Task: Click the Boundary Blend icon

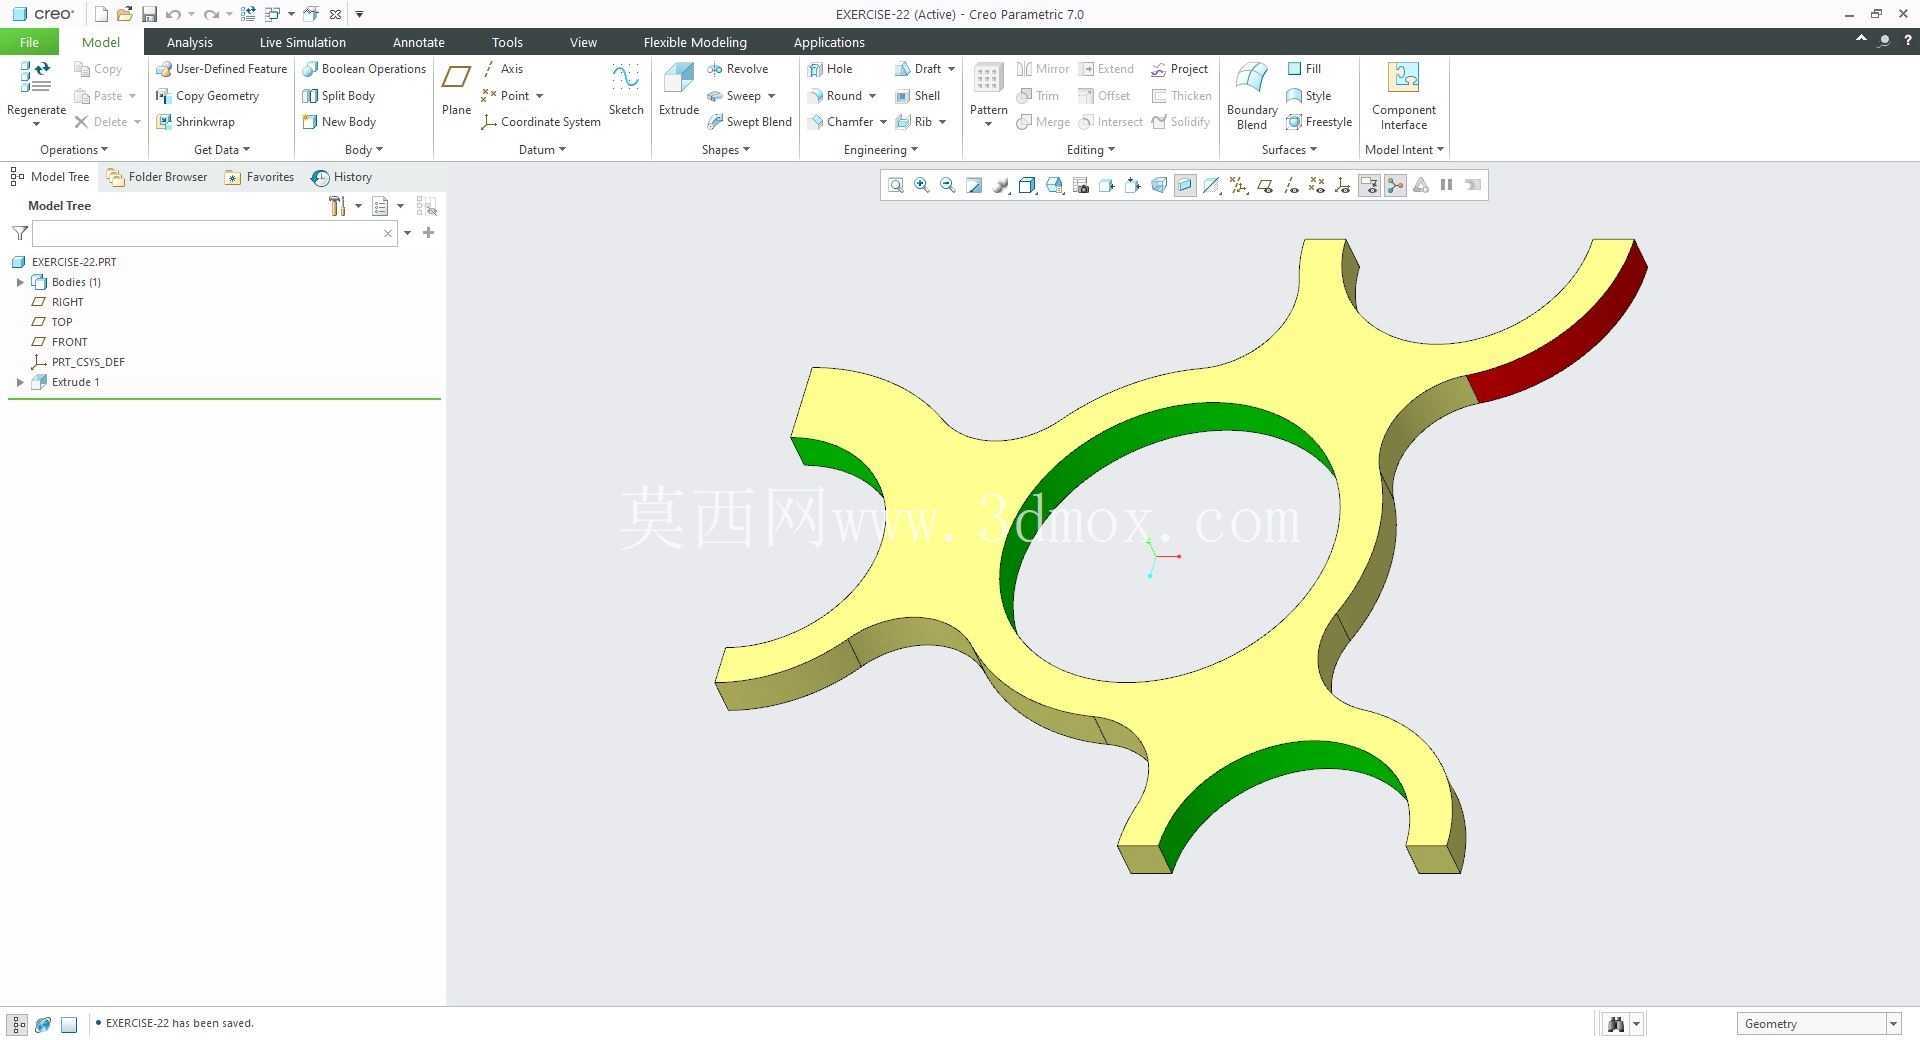Action: [1252, 96]
